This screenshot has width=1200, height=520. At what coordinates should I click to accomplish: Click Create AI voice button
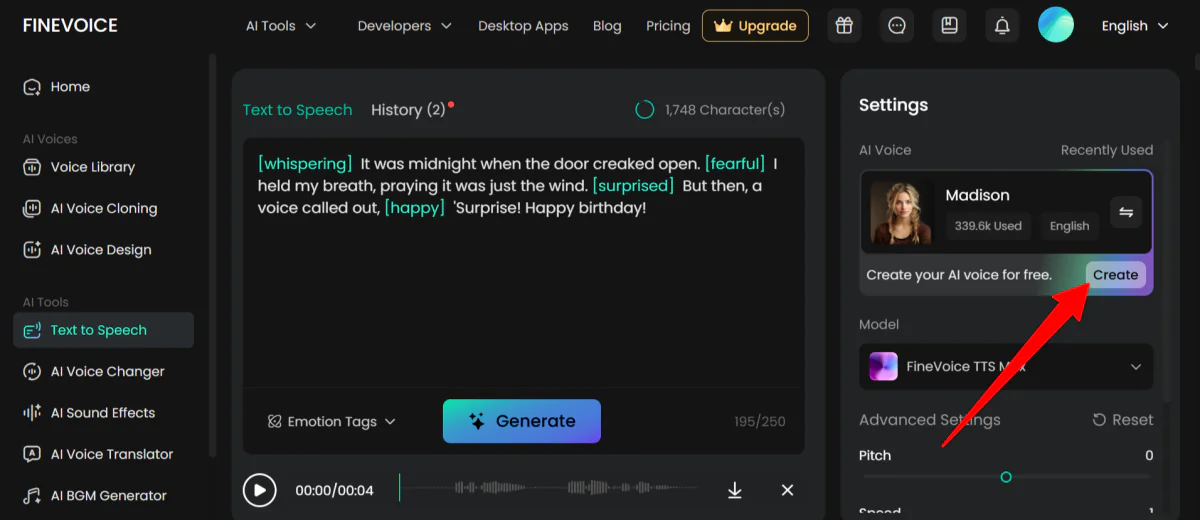click(1115, 275)
